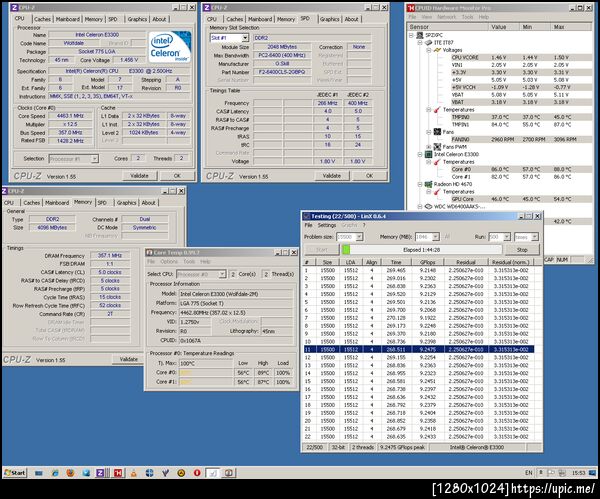Screen dimensions: 600x499
Task: Click the ITE IT87 chip icon
Action: pos(429,42)
